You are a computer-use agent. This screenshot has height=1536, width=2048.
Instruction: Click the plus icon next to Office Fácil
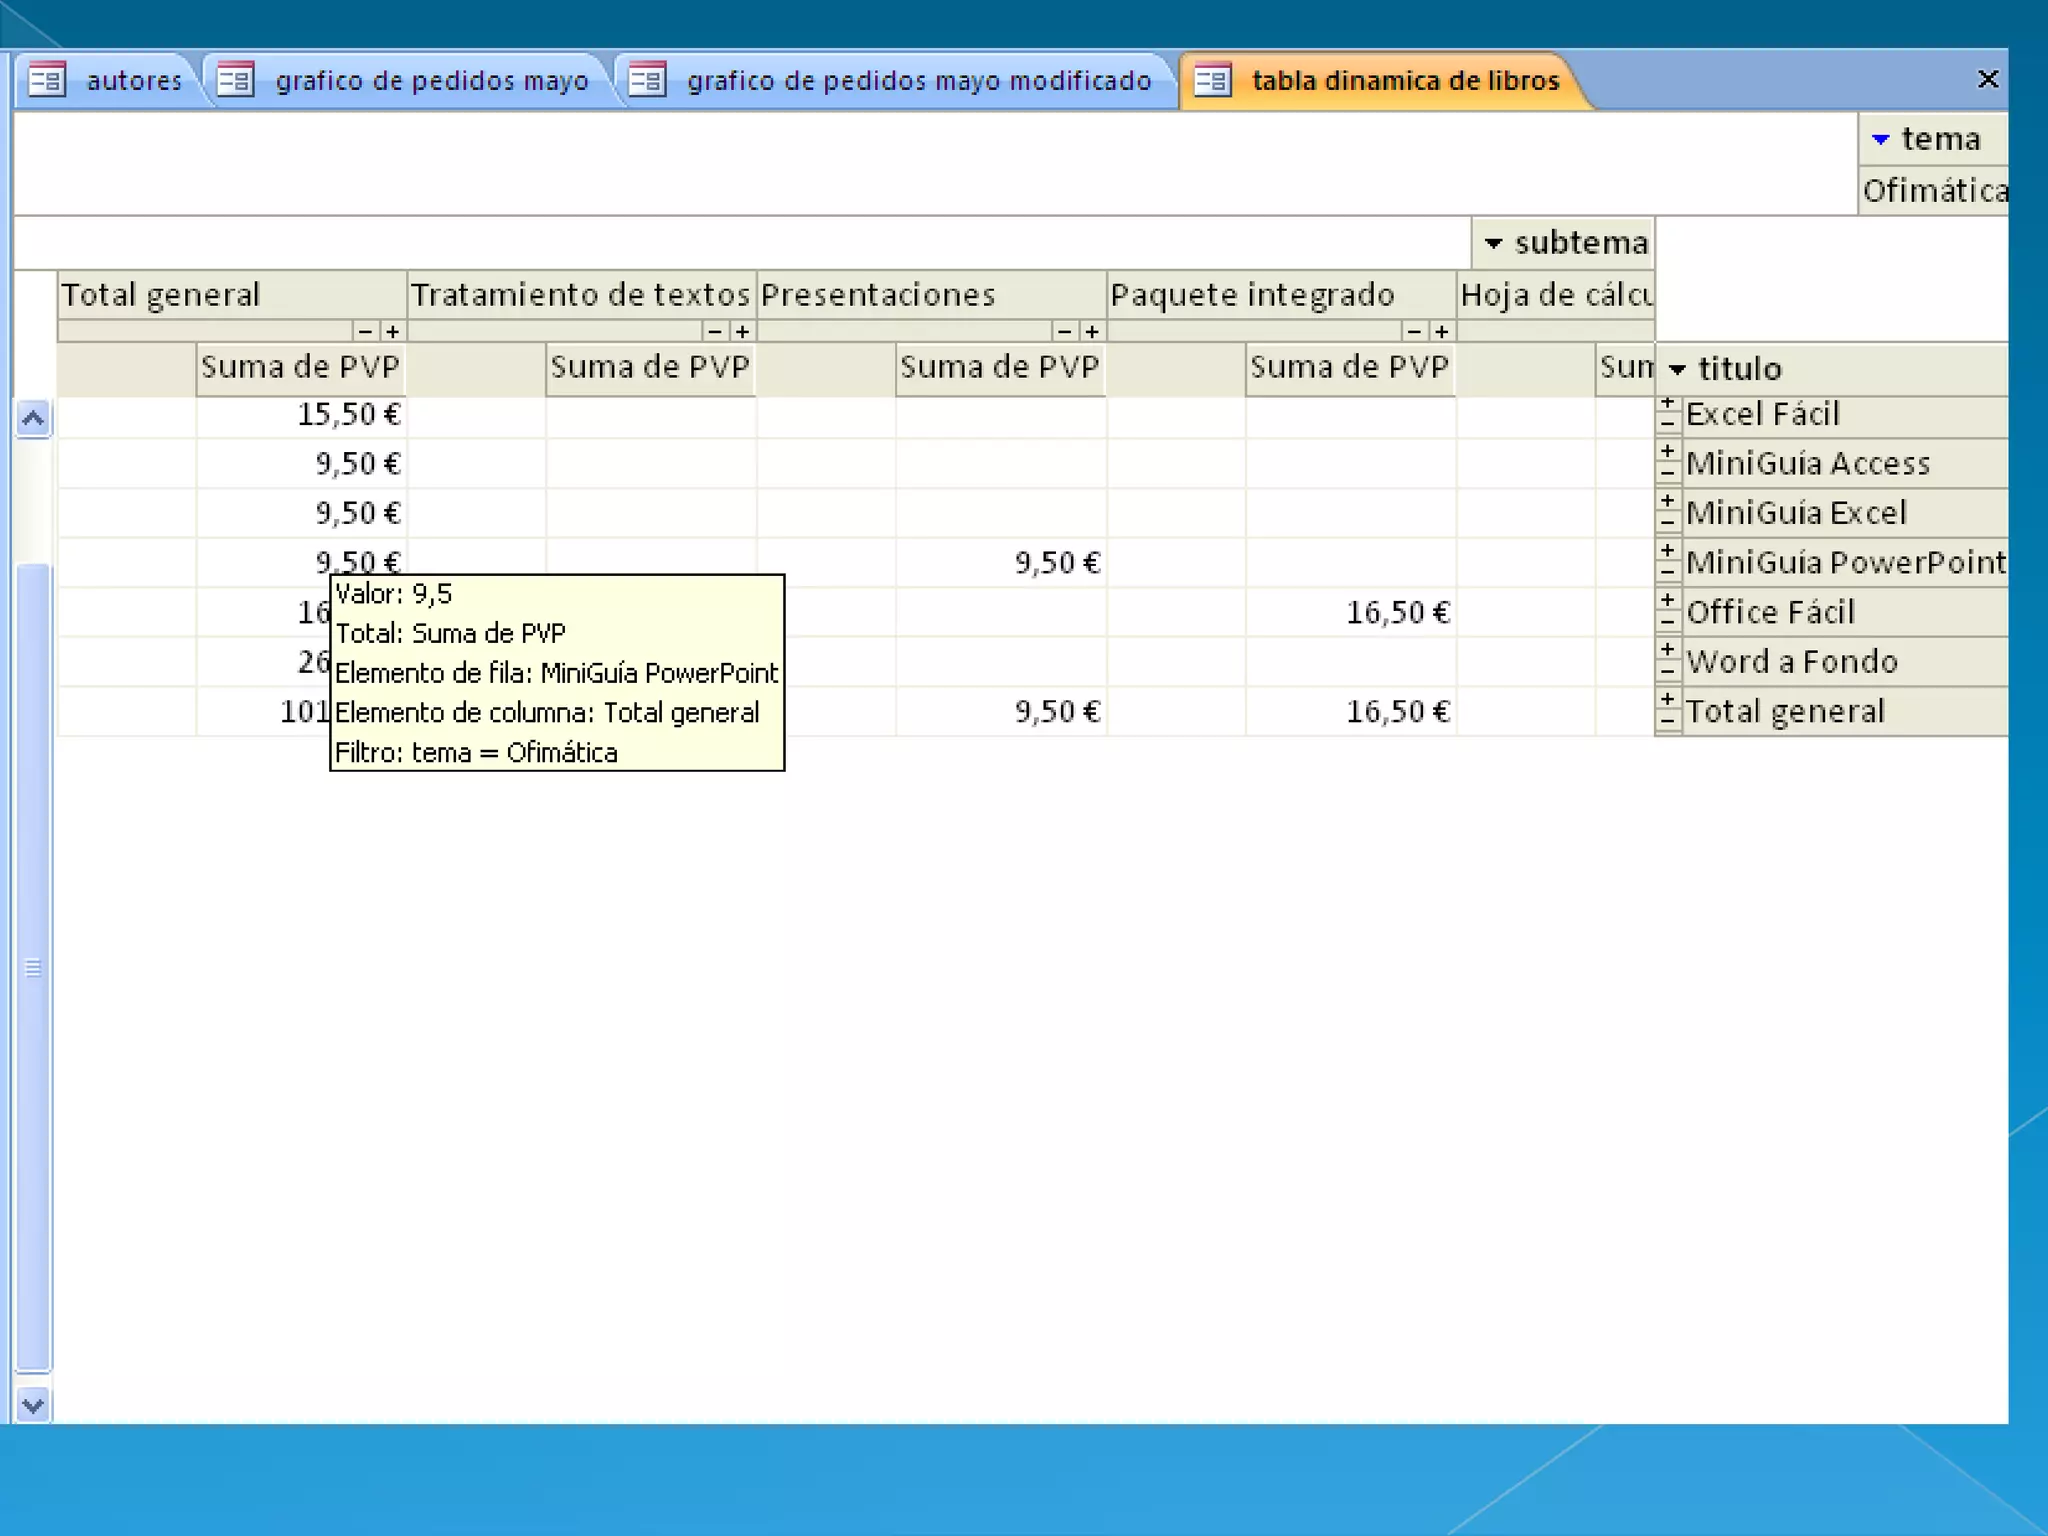tap(1667, 601)
